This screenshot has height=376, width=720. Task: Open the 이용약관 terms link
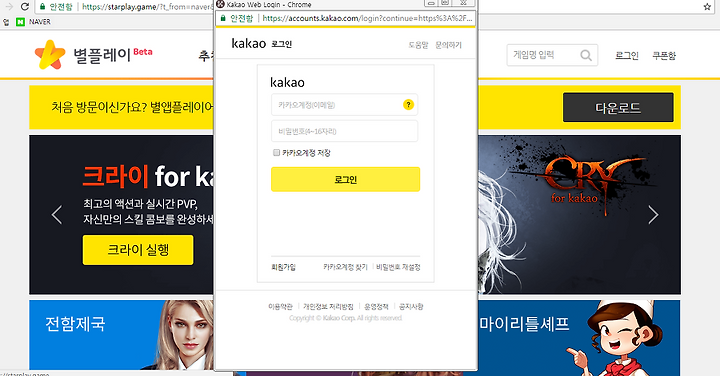[x=280, y=306]
